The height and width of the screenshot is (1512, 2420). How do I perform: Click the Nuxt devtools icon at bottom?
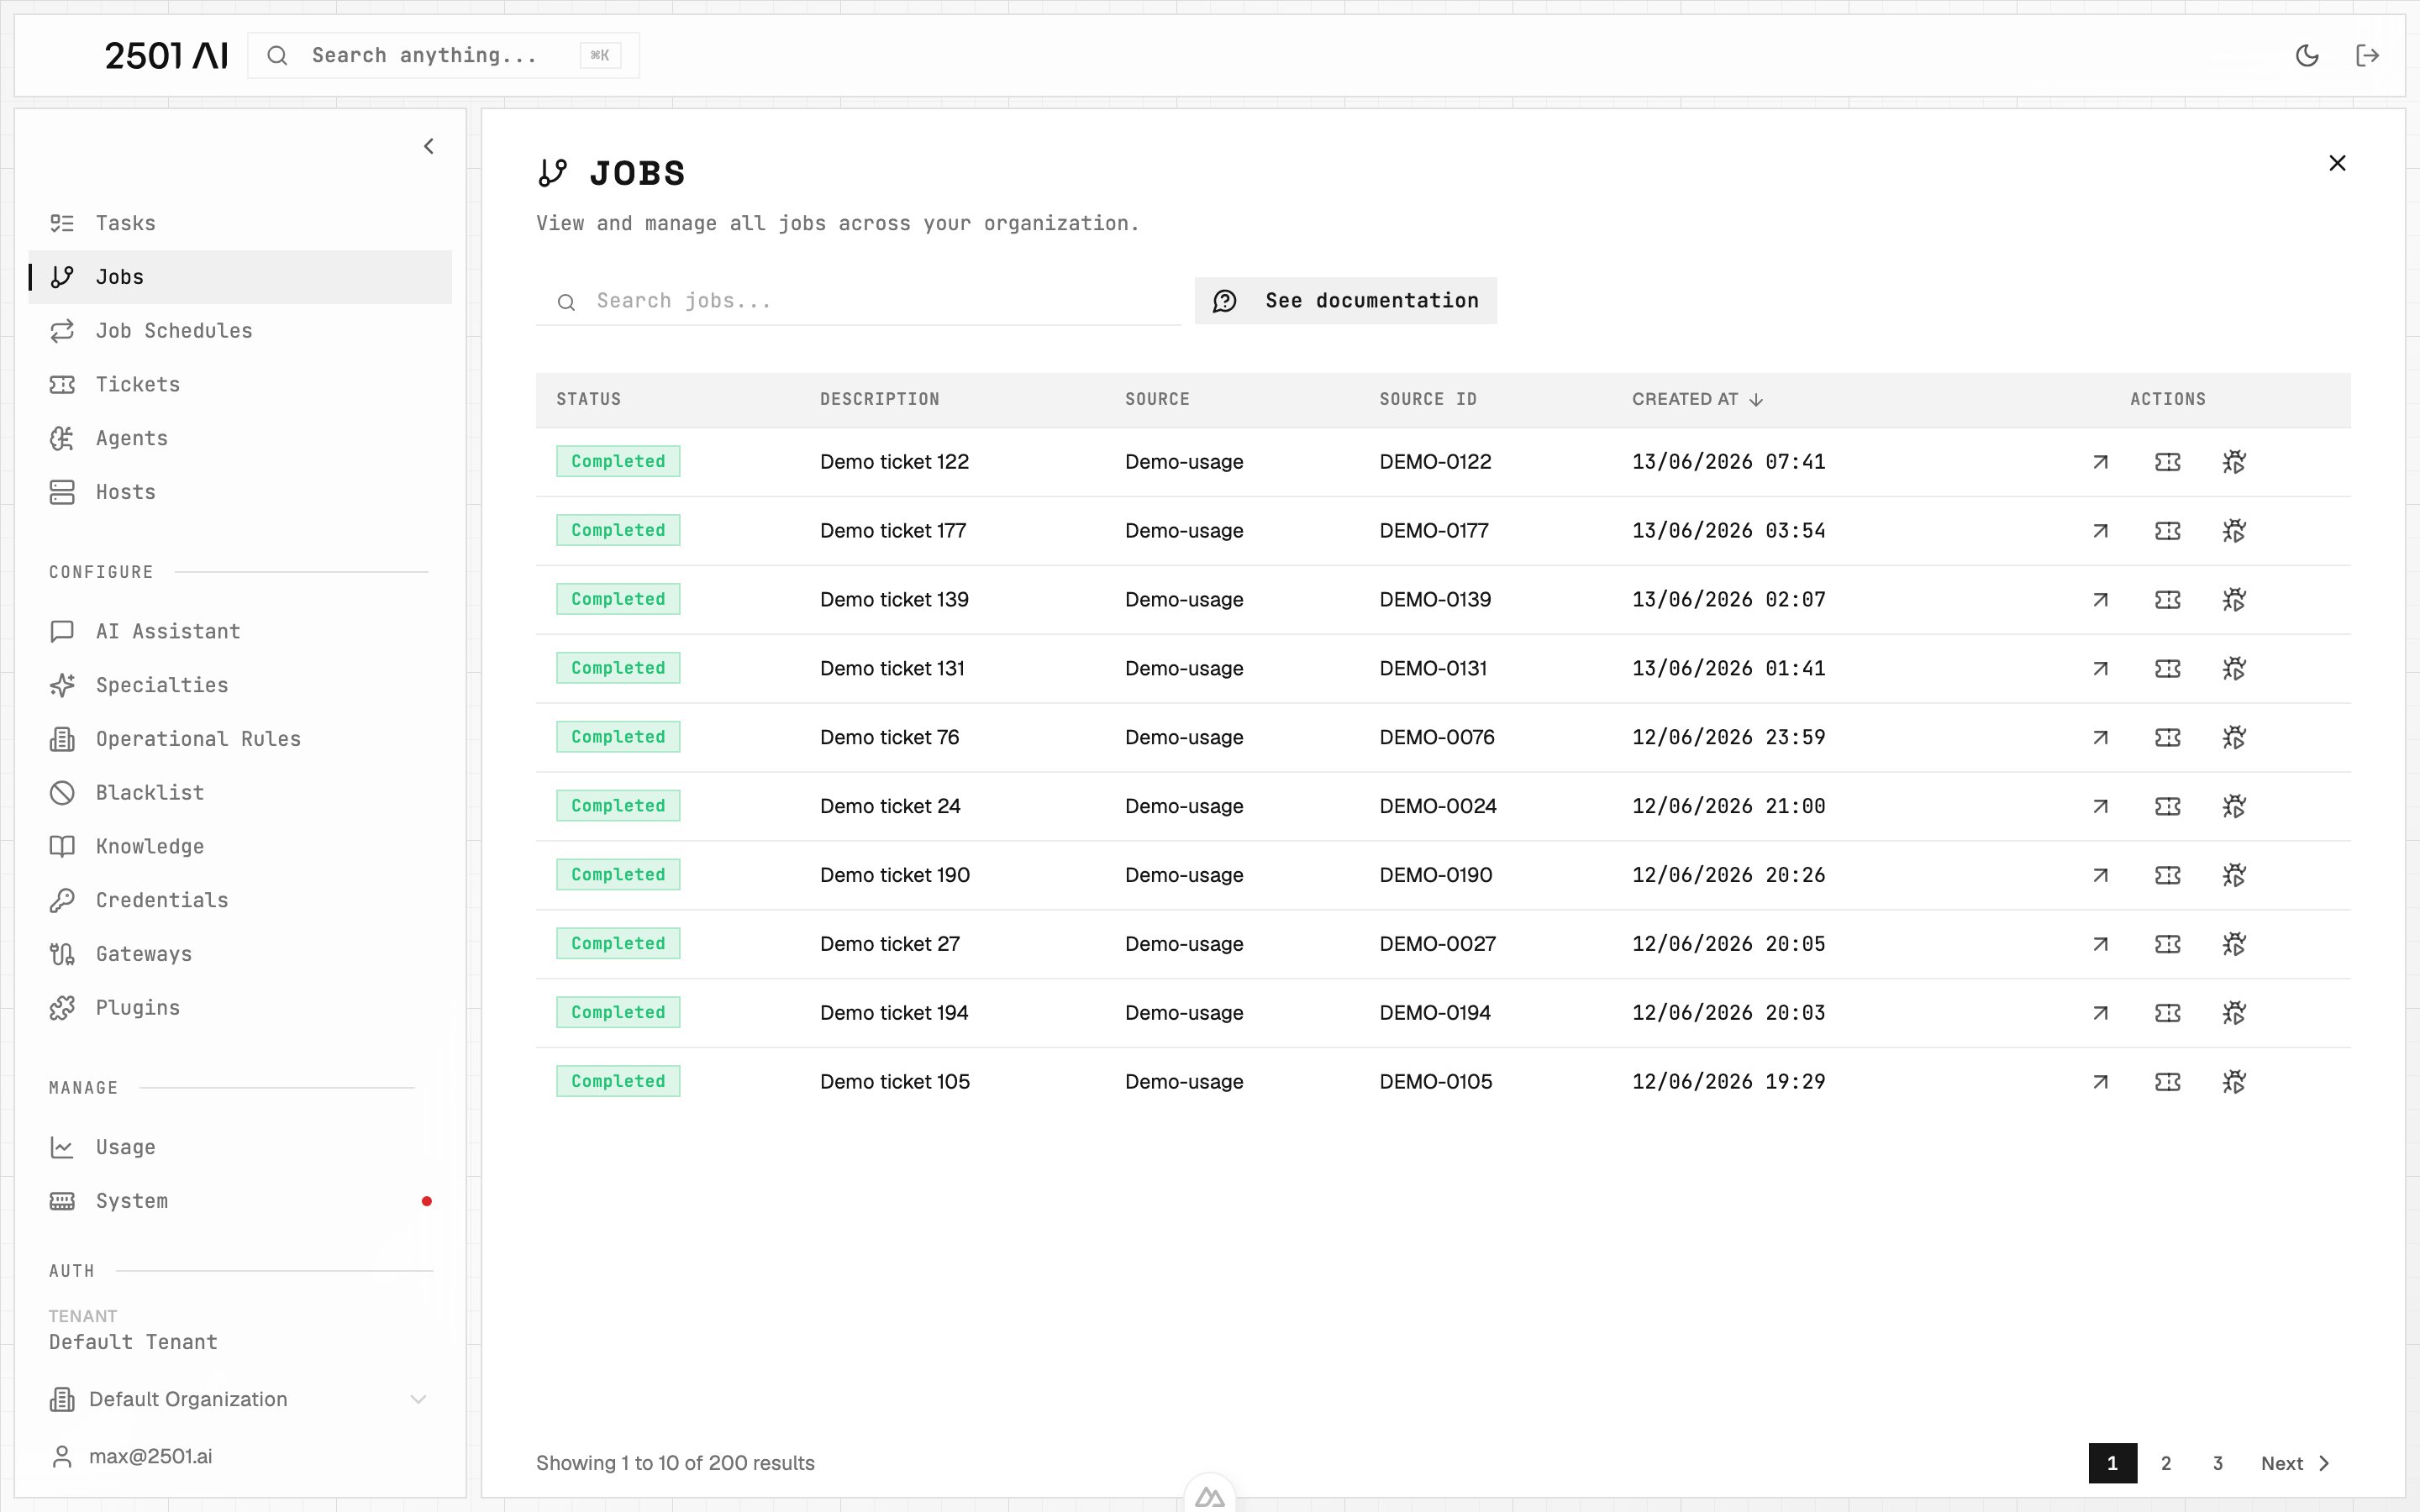tap(1209, 1497)
